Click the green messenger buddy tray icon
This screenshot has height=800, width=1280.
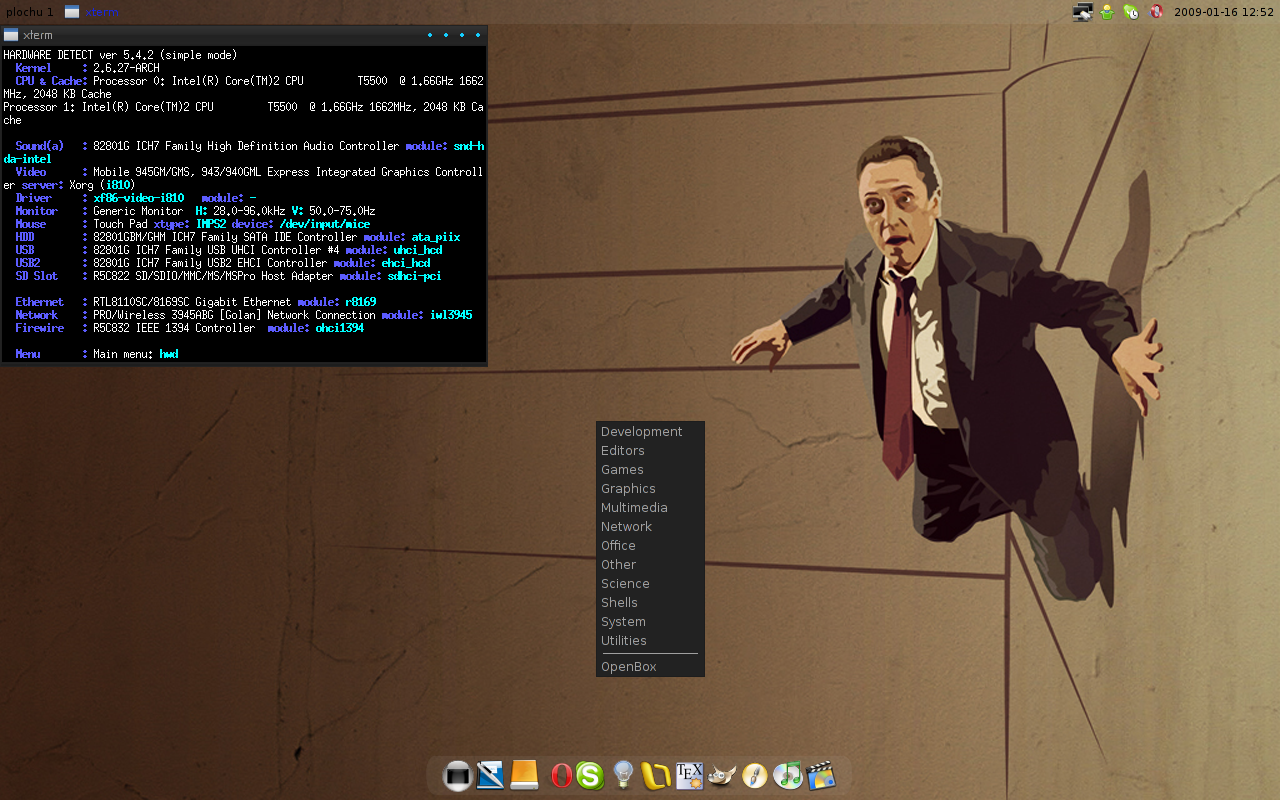point(1107,12)
